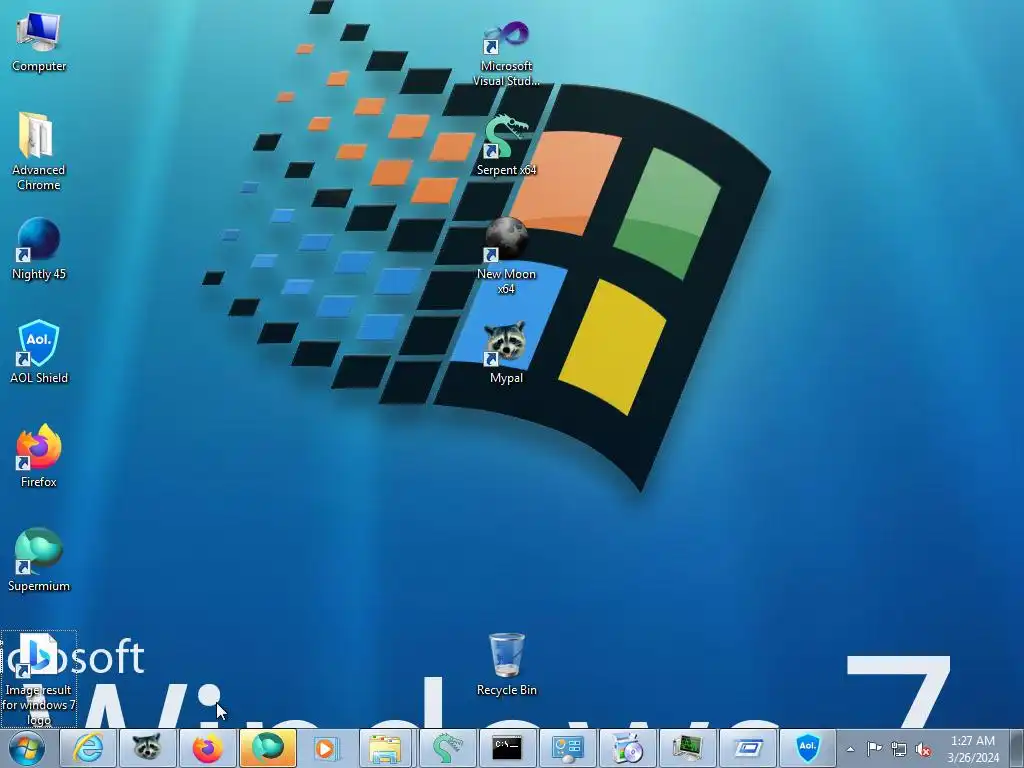Open the network status tray icon
This screenshot has width=1024, height=768.
pyautogui.click(x=899, y=750)
